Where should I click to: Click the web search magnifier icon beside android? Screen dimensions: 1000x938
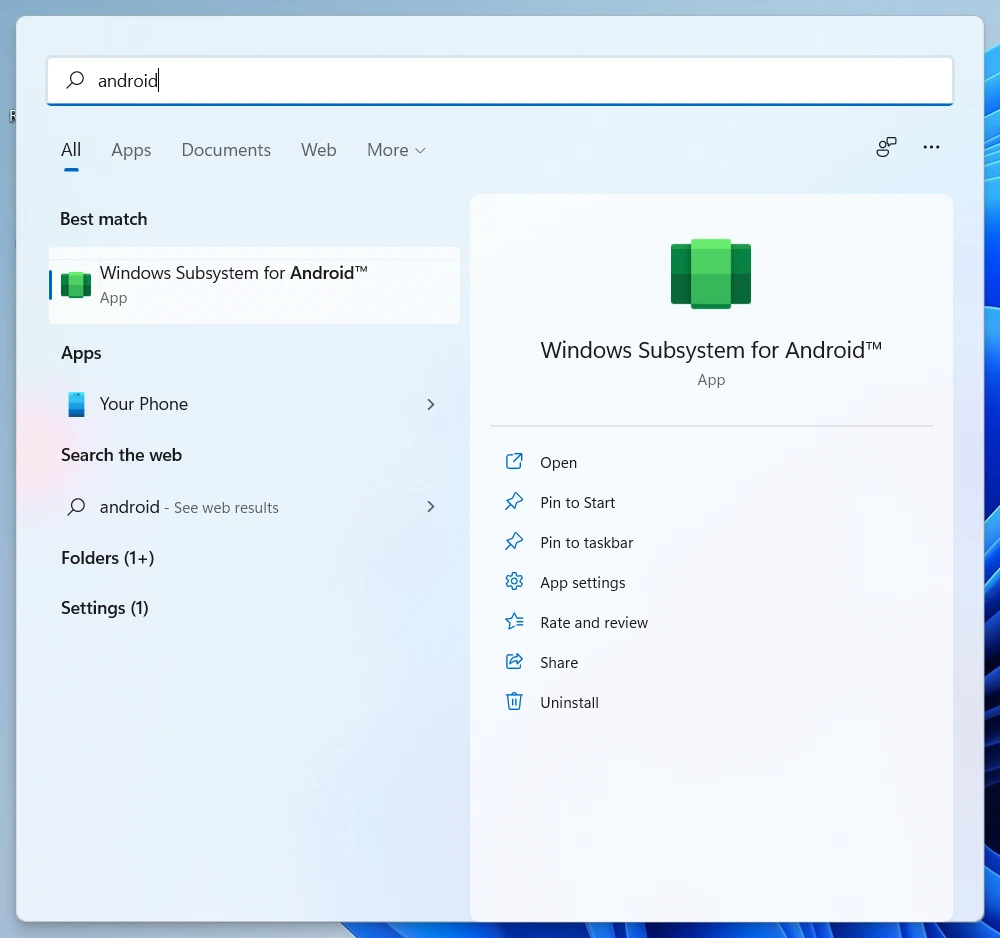click(76, 507)
